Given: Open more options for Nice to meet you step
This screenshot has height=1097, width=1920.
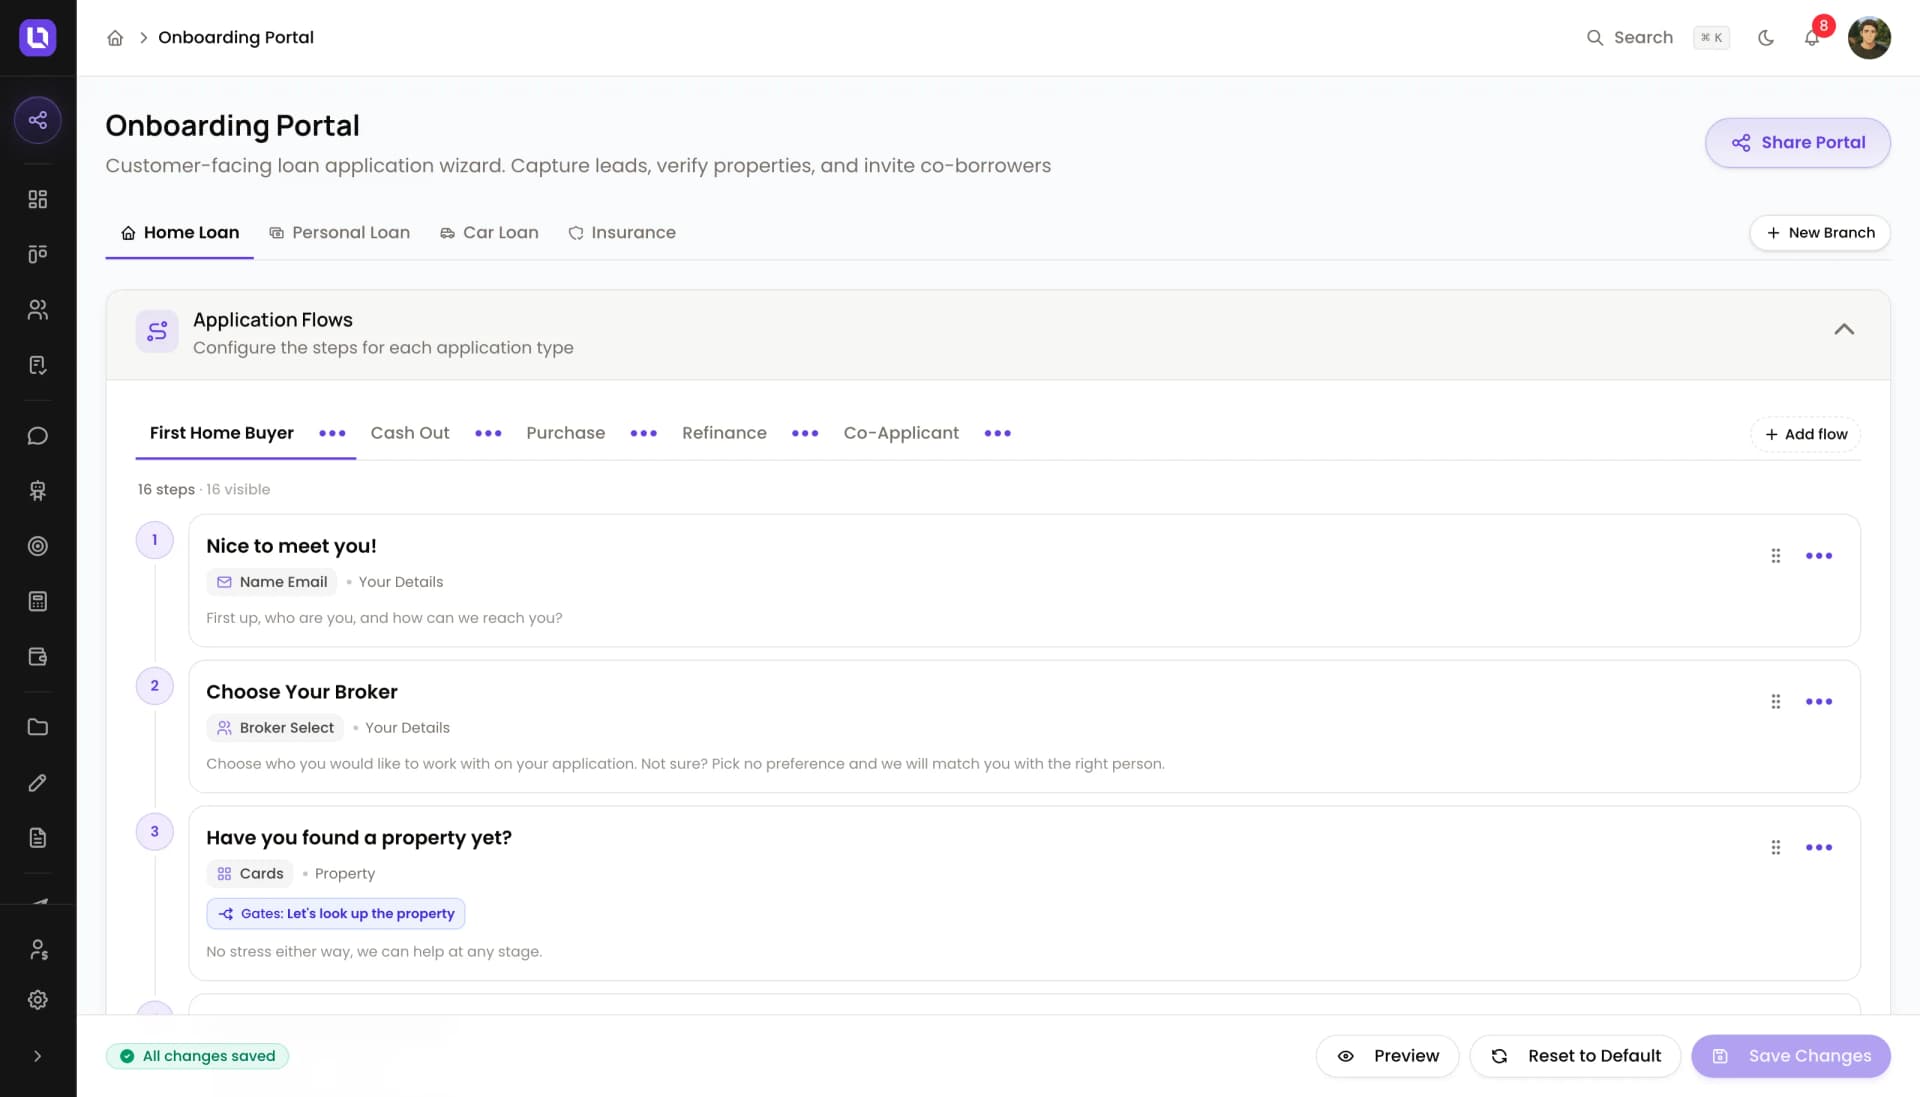Looking at the screenshot, I should [x=1819, y=556].
